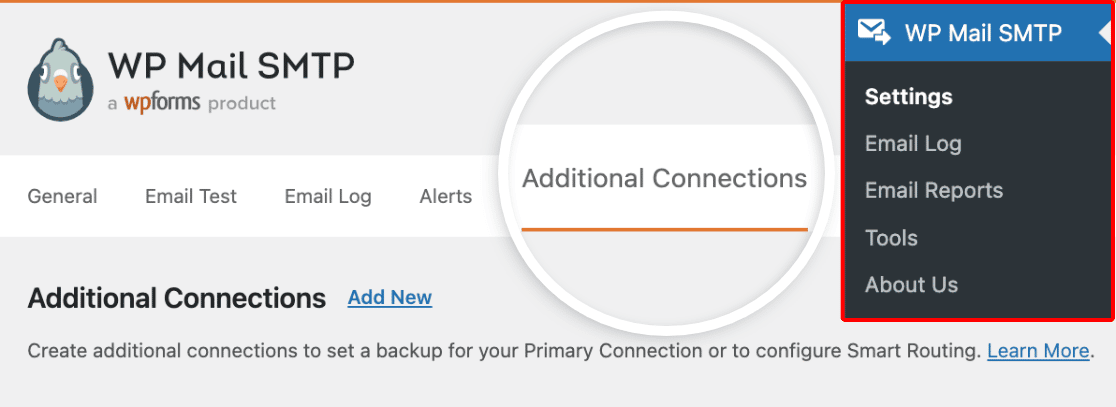Screen dimensions: 1116x407
Task: Open Email Log from the sidebar submenu
Action: 913,144
